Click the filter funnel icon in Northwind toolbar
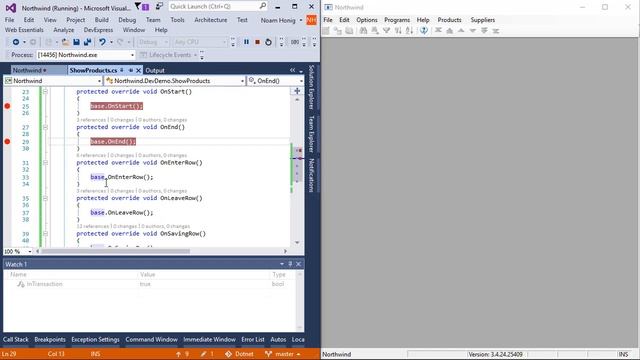The image size is (640, 360). point(386,31)
